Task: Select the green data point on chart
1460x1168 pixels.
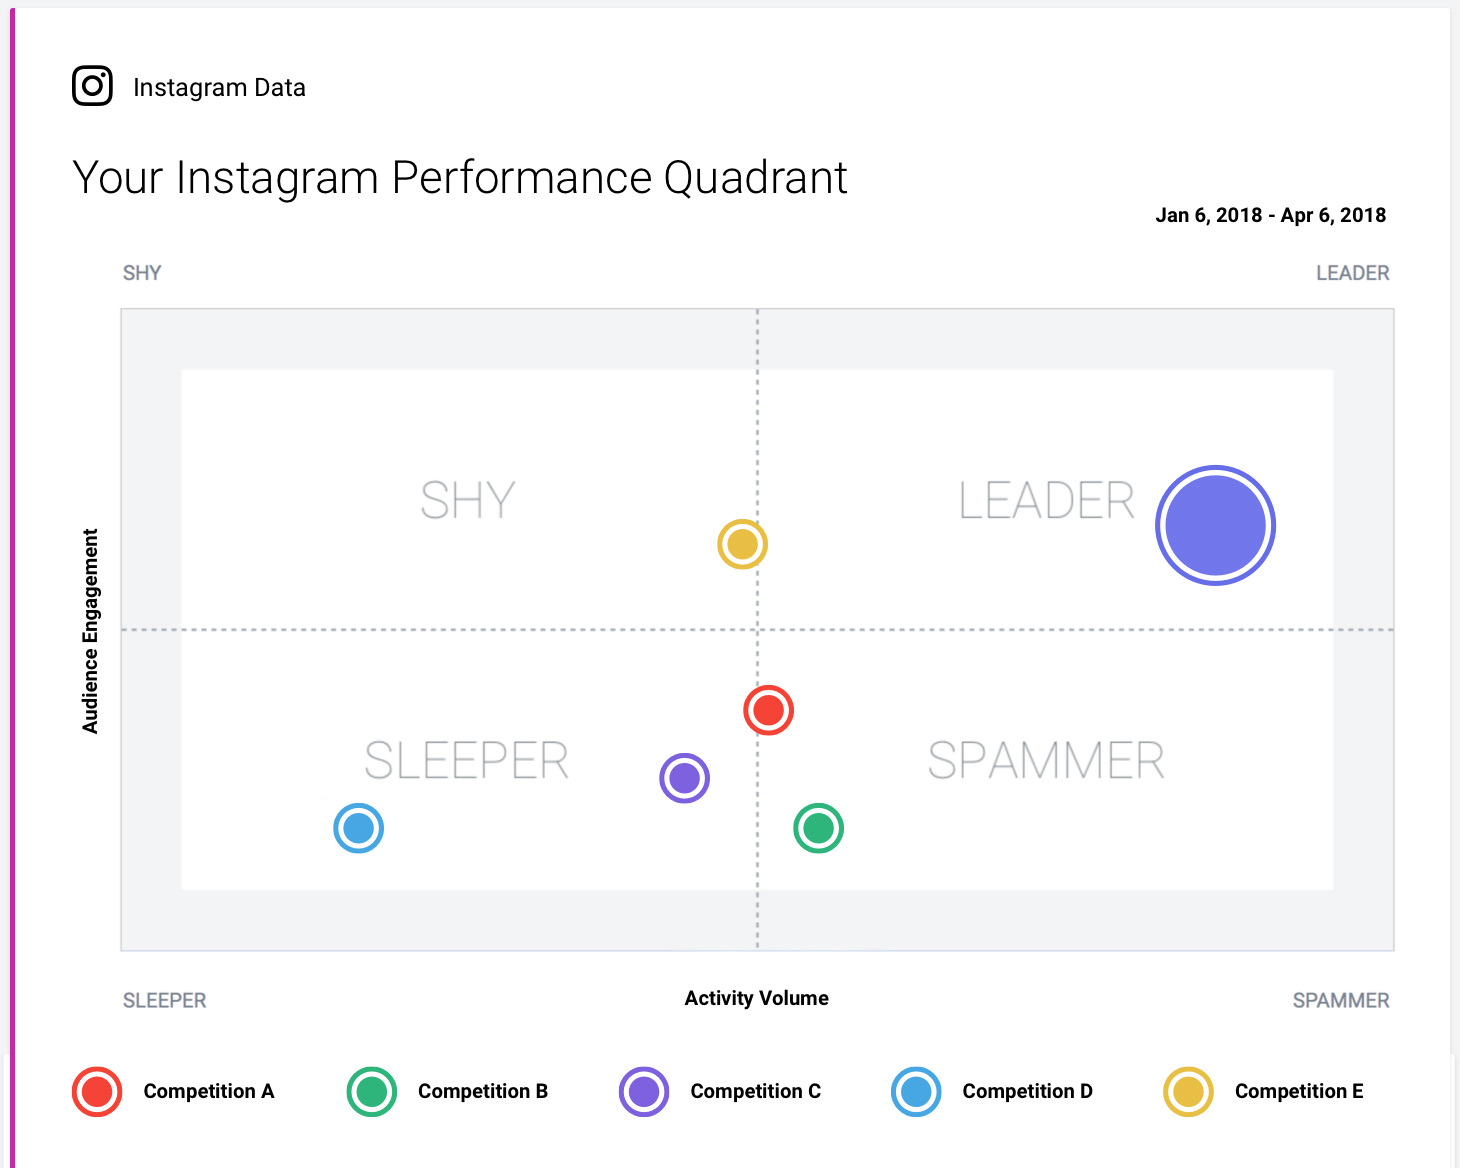Action: click(x=818, y=828)
